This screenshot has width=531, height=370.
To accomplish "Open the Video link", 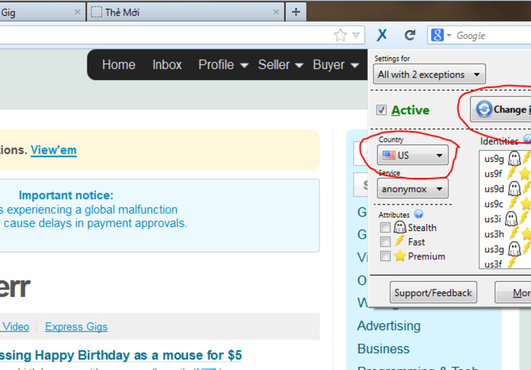I will (x=16, y=327).
